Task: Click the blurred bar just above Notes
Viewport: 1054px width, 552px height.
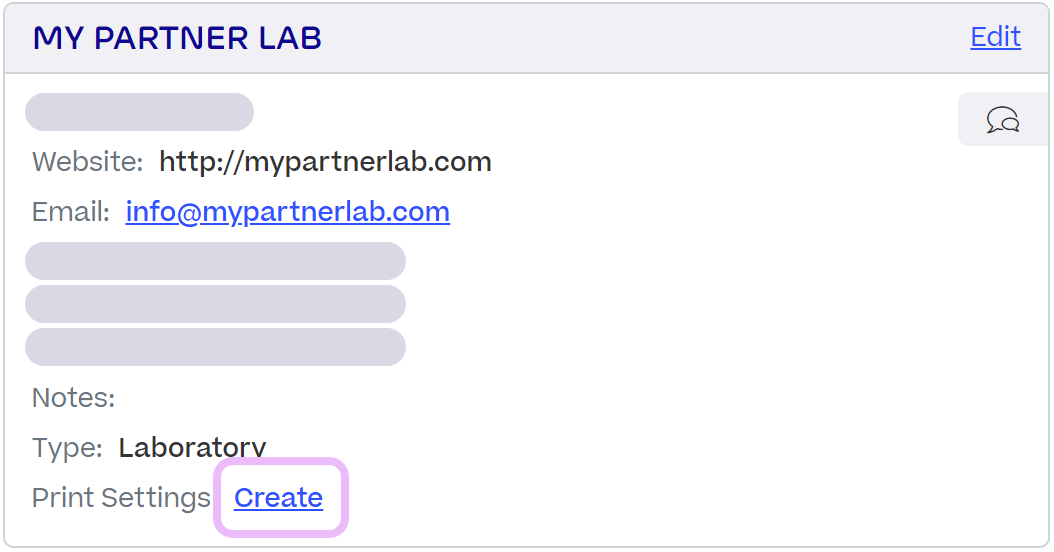Action: point(215,347)
